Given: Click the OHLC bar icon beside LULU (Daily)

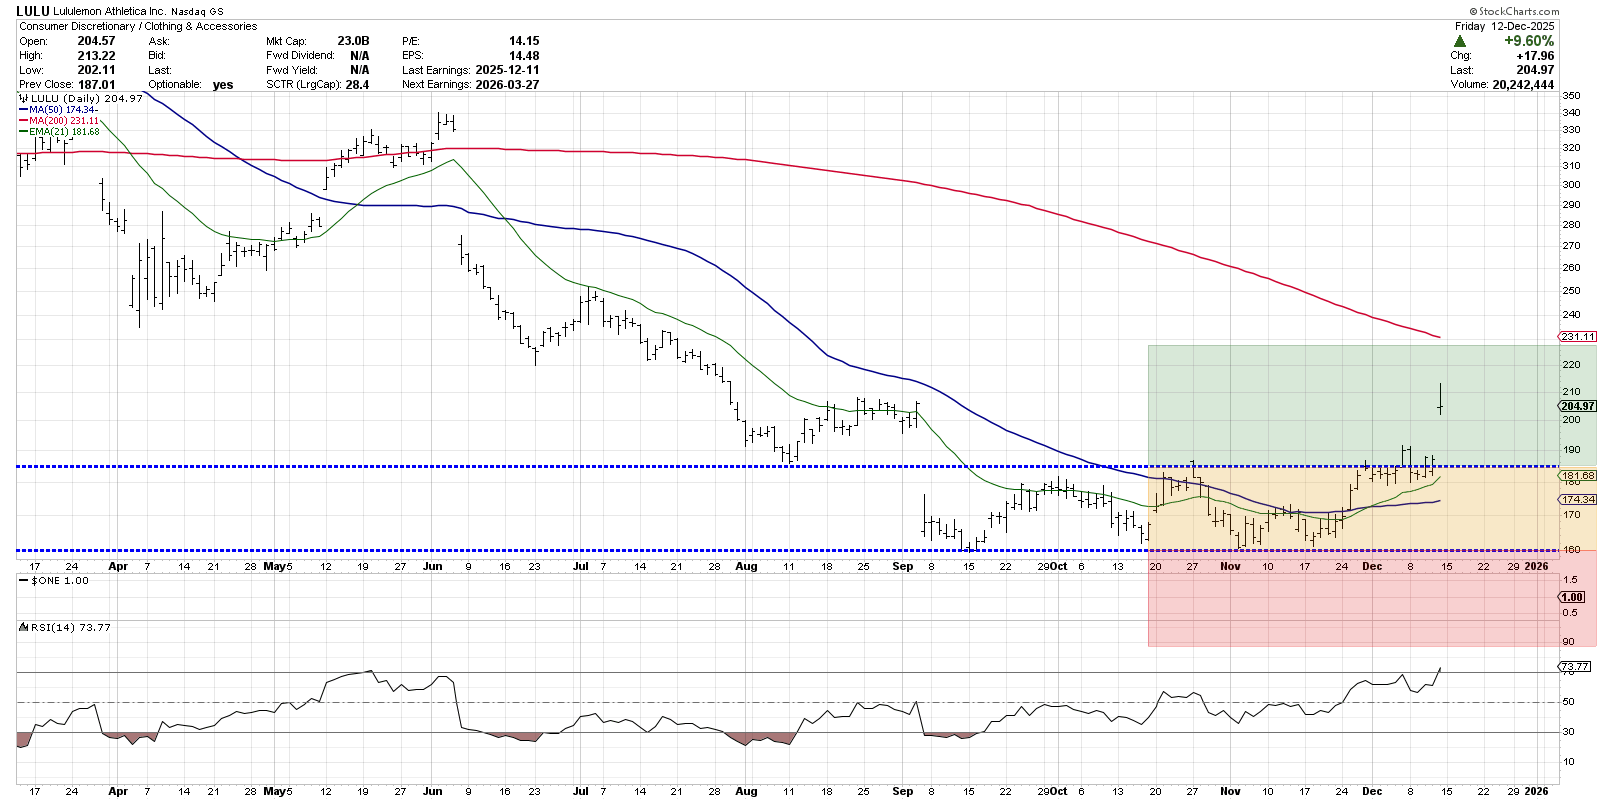Looking at the screenshot, I should (24, 99).
